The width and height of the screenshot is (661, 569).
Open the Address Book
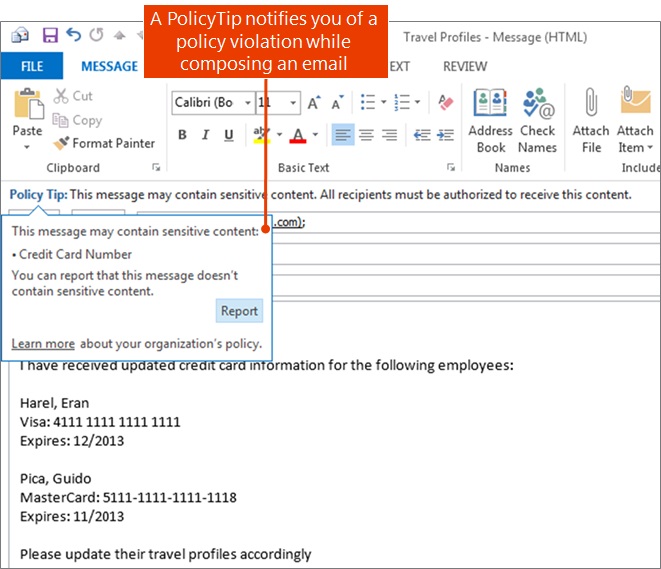(490, 120)
